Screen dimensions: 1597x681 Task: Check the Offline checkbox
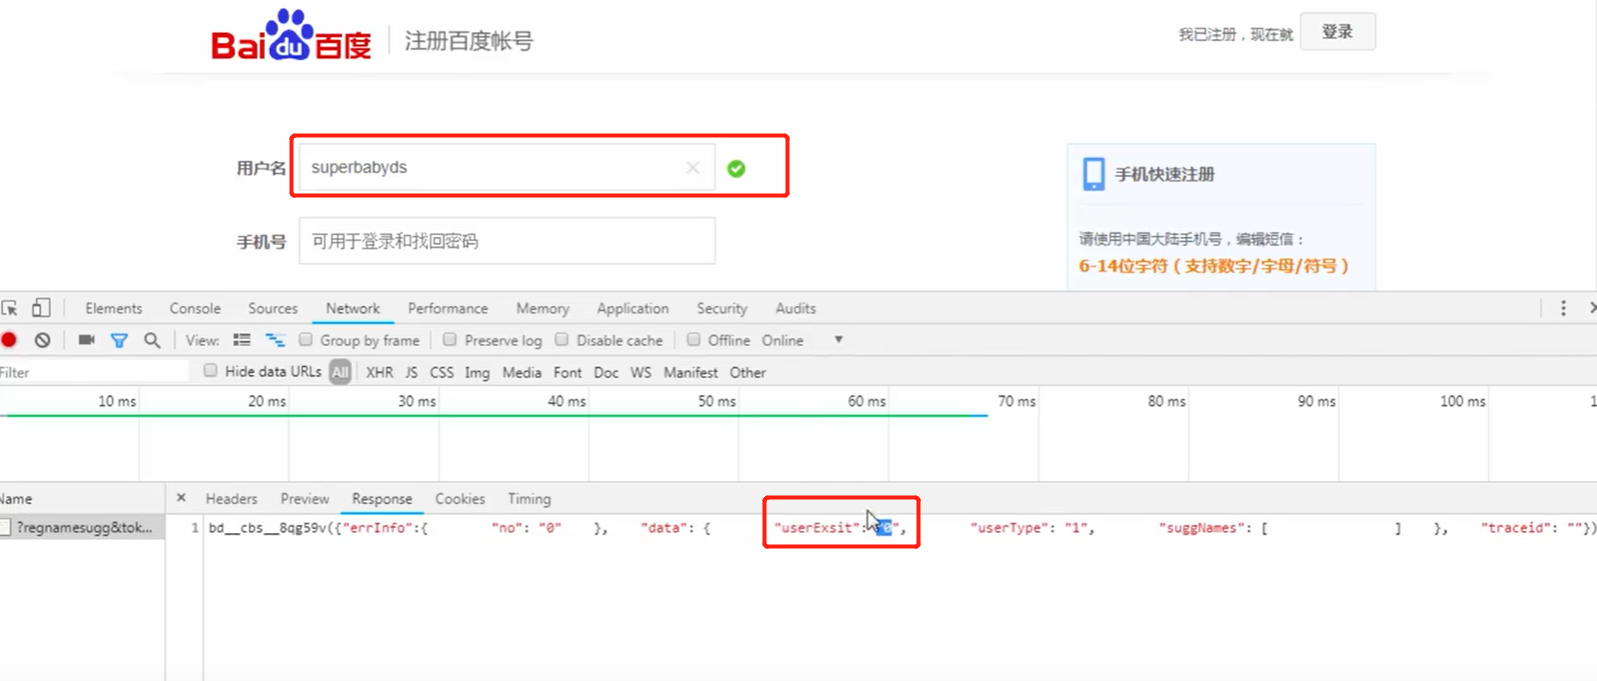693,340
